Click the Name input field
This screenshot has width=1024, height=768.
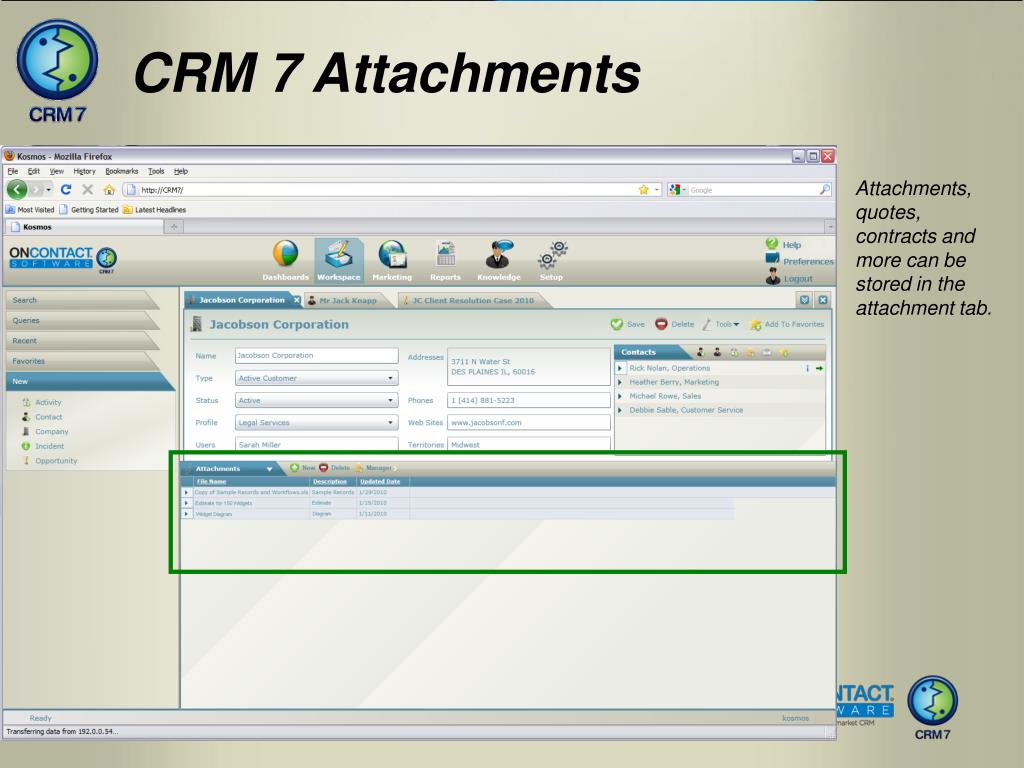[x=316, y=355]
